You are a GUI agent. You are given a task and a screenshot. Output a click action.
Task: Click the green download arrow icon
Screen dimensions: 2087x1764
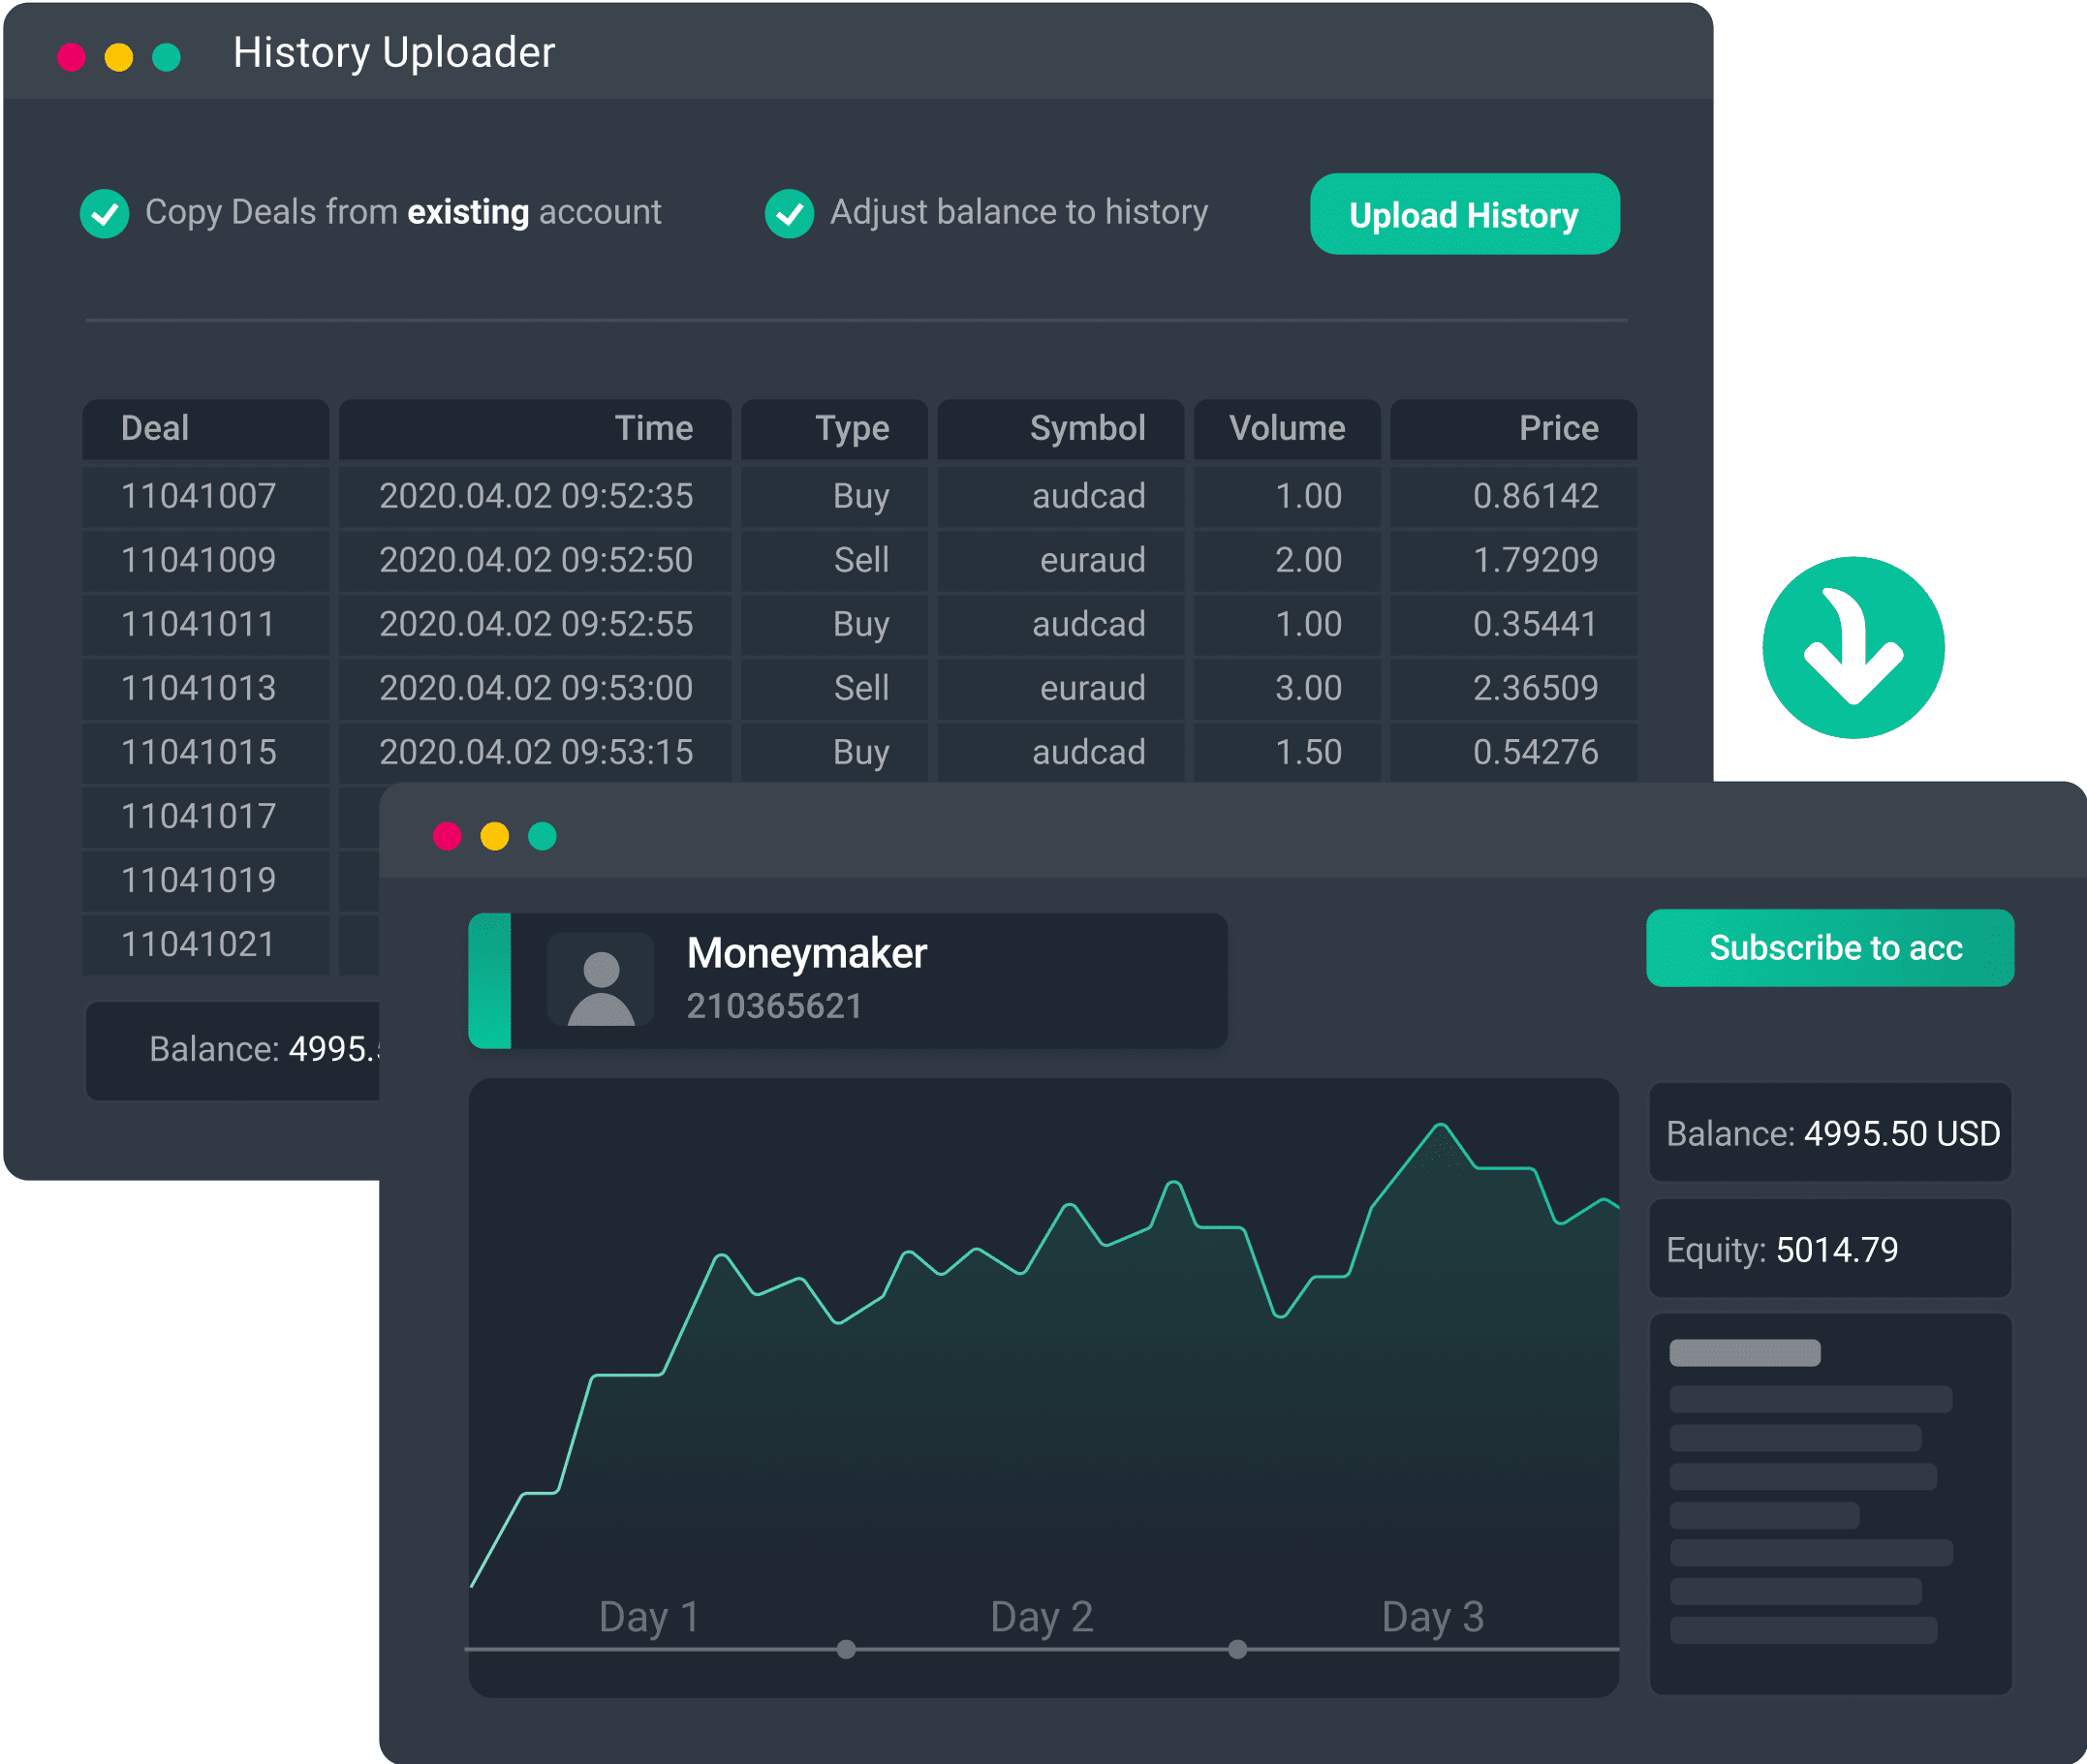1853,647
